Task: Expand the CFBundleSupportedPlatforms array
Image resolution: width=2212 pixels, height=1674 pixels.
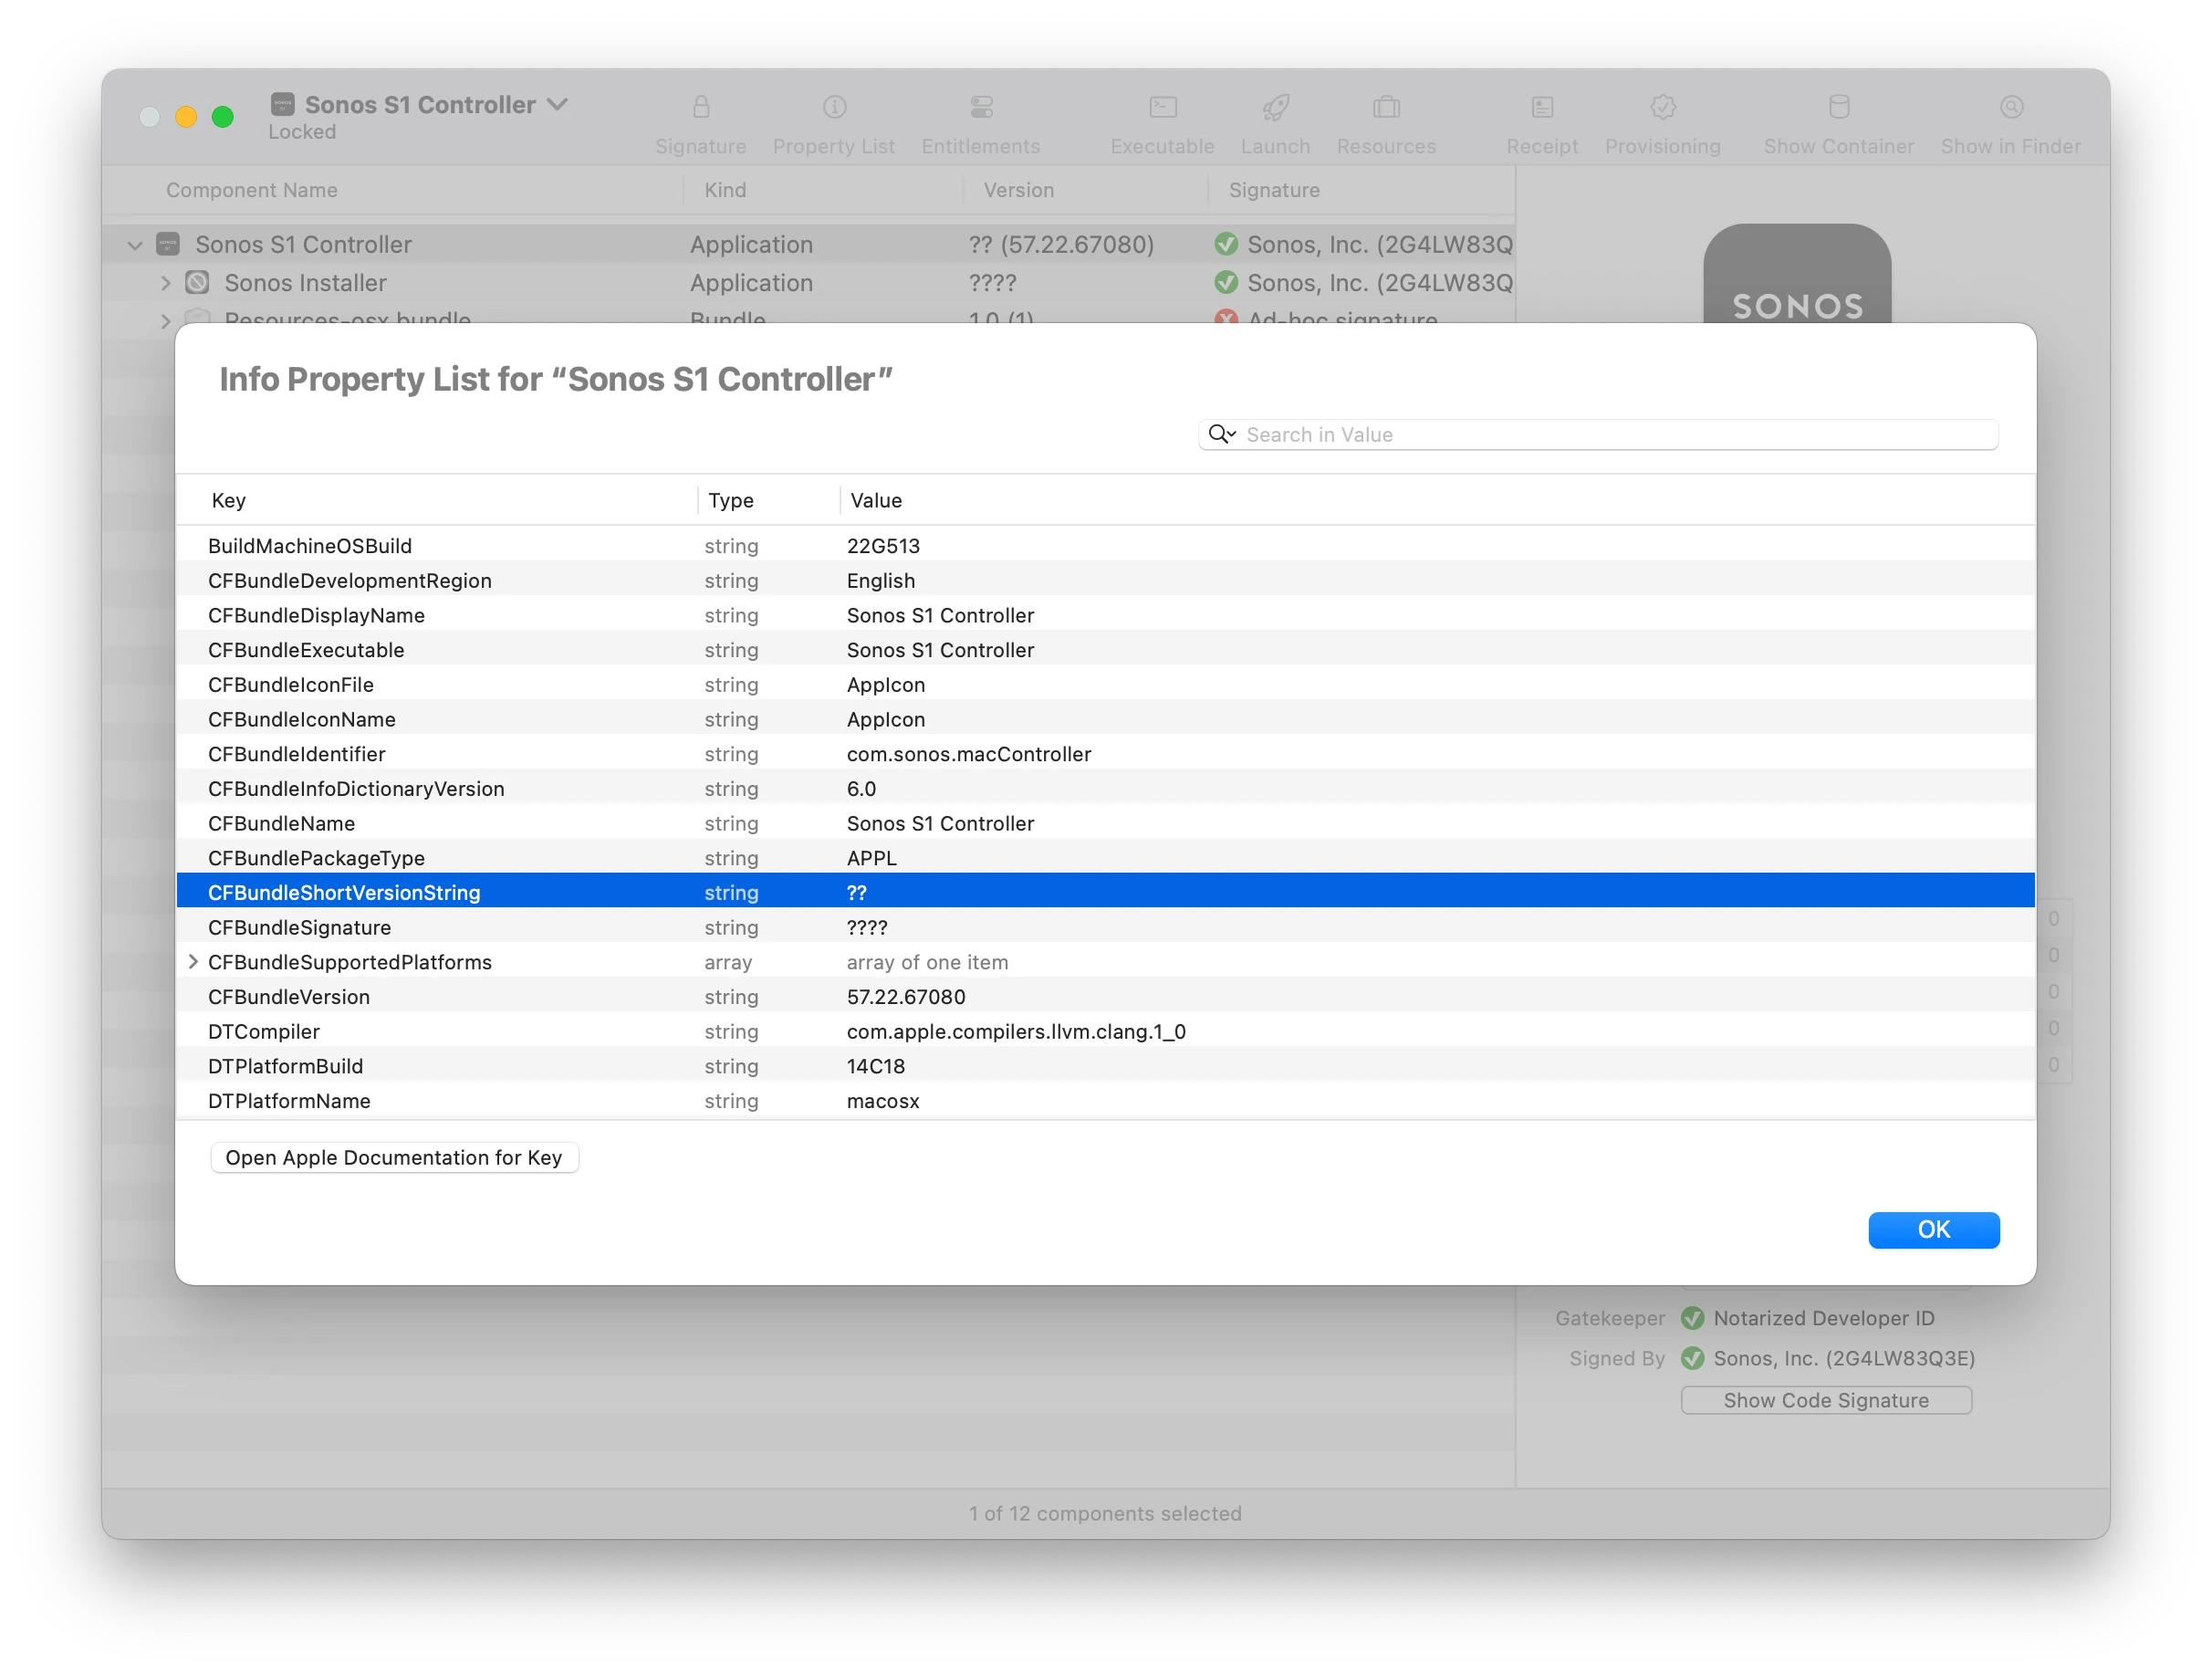Action: pos(193,961)
